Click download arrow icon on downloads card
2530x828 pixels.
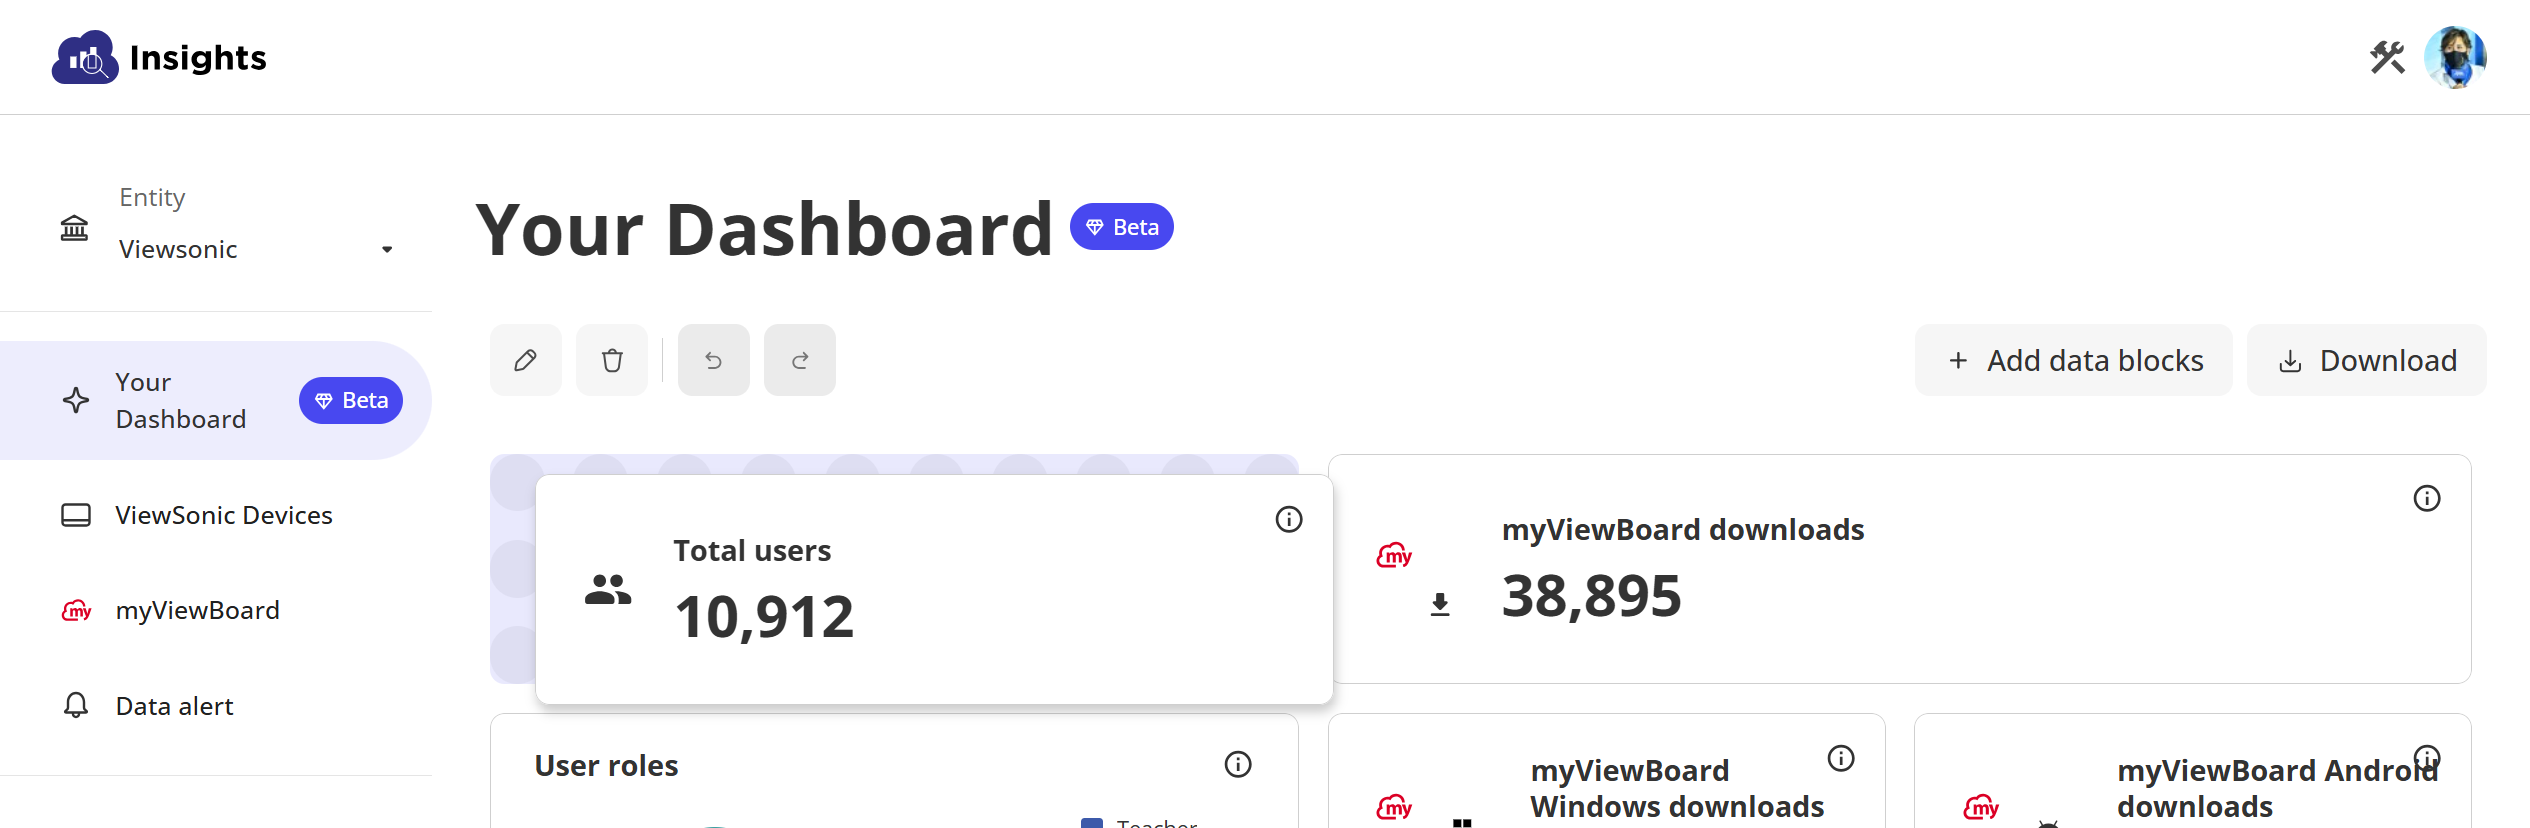1440,604
